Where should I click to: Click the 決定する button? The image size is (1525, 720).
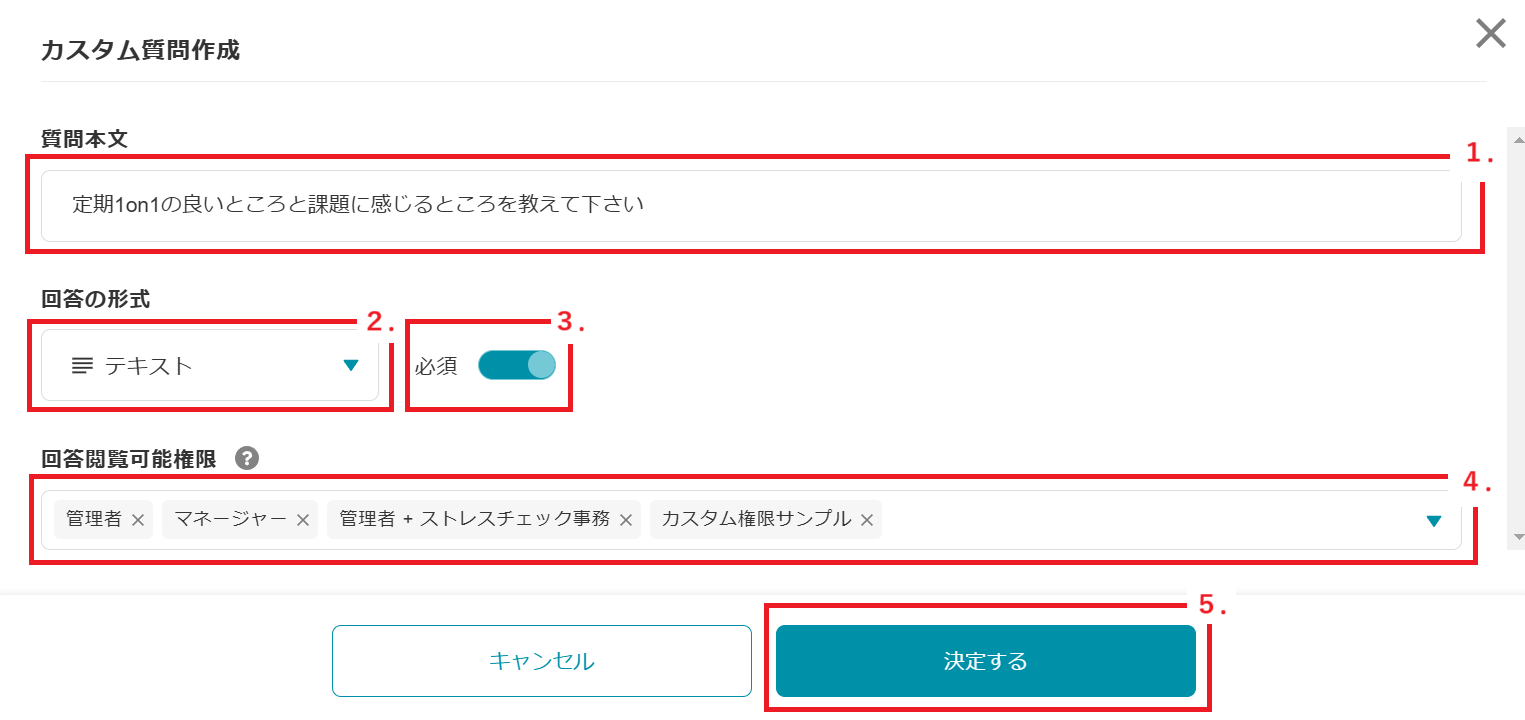(x=986, y=661)
